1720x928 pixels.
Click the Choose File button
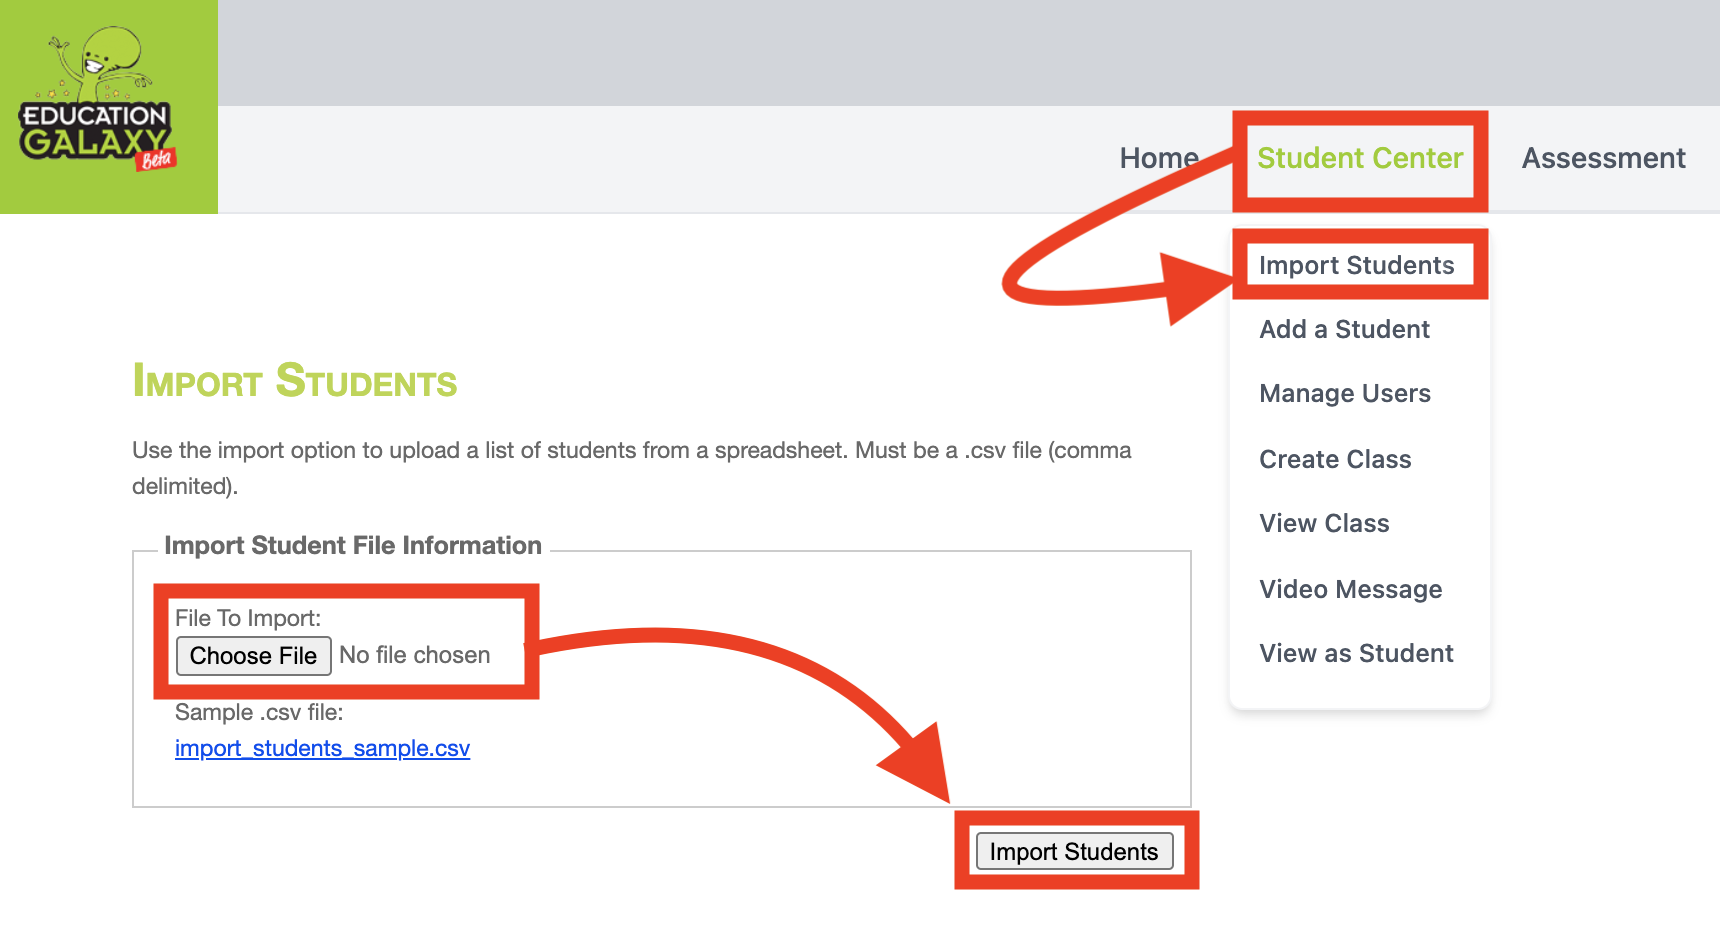coord(254,656)
